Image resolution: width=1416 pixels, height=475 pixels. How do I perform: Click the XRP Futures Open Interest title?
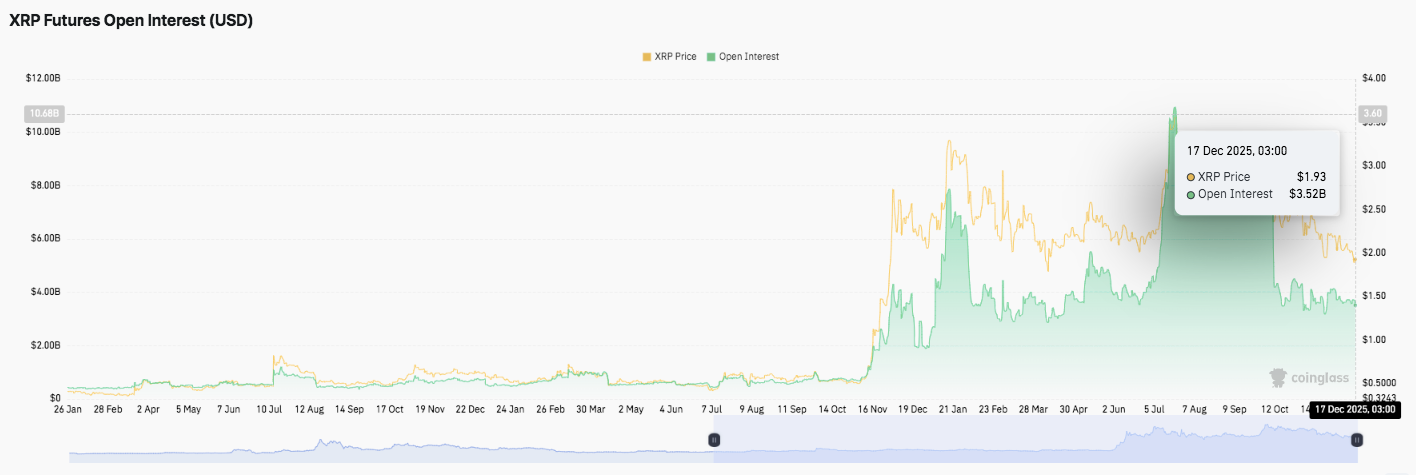tap(131, 20)
